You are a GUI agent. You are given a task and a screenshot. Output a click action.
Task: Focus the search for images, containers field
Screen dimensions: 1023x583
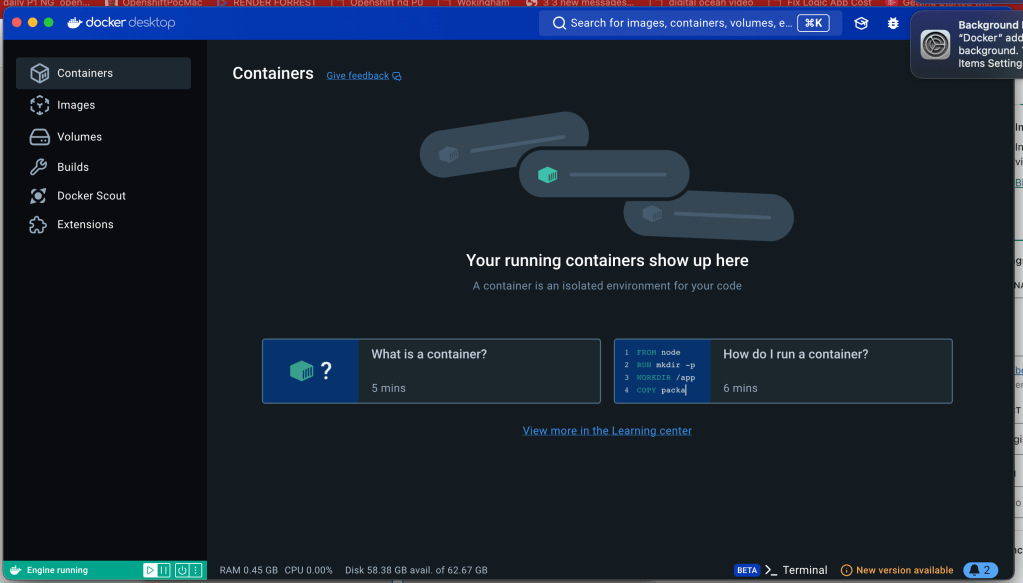coord(690,23)
